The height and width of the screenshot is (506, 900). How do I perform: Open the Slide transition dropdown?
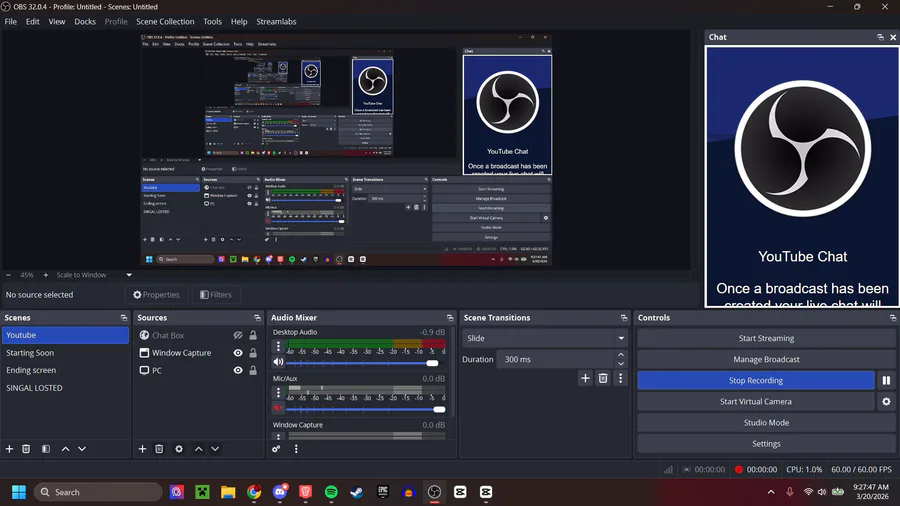point(544,338)
